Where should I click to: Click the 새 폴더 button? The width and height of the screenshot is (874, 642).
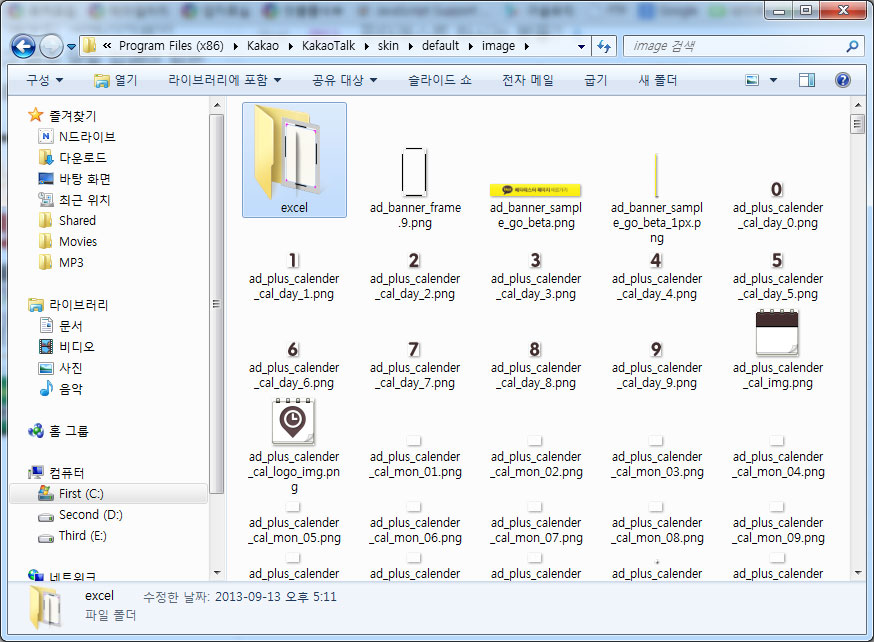(x=658, y=80)
